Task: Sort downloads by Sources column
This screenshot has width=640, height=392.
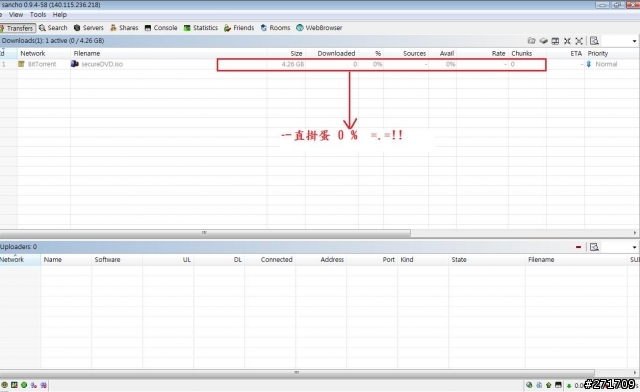Action: [406, 53]
